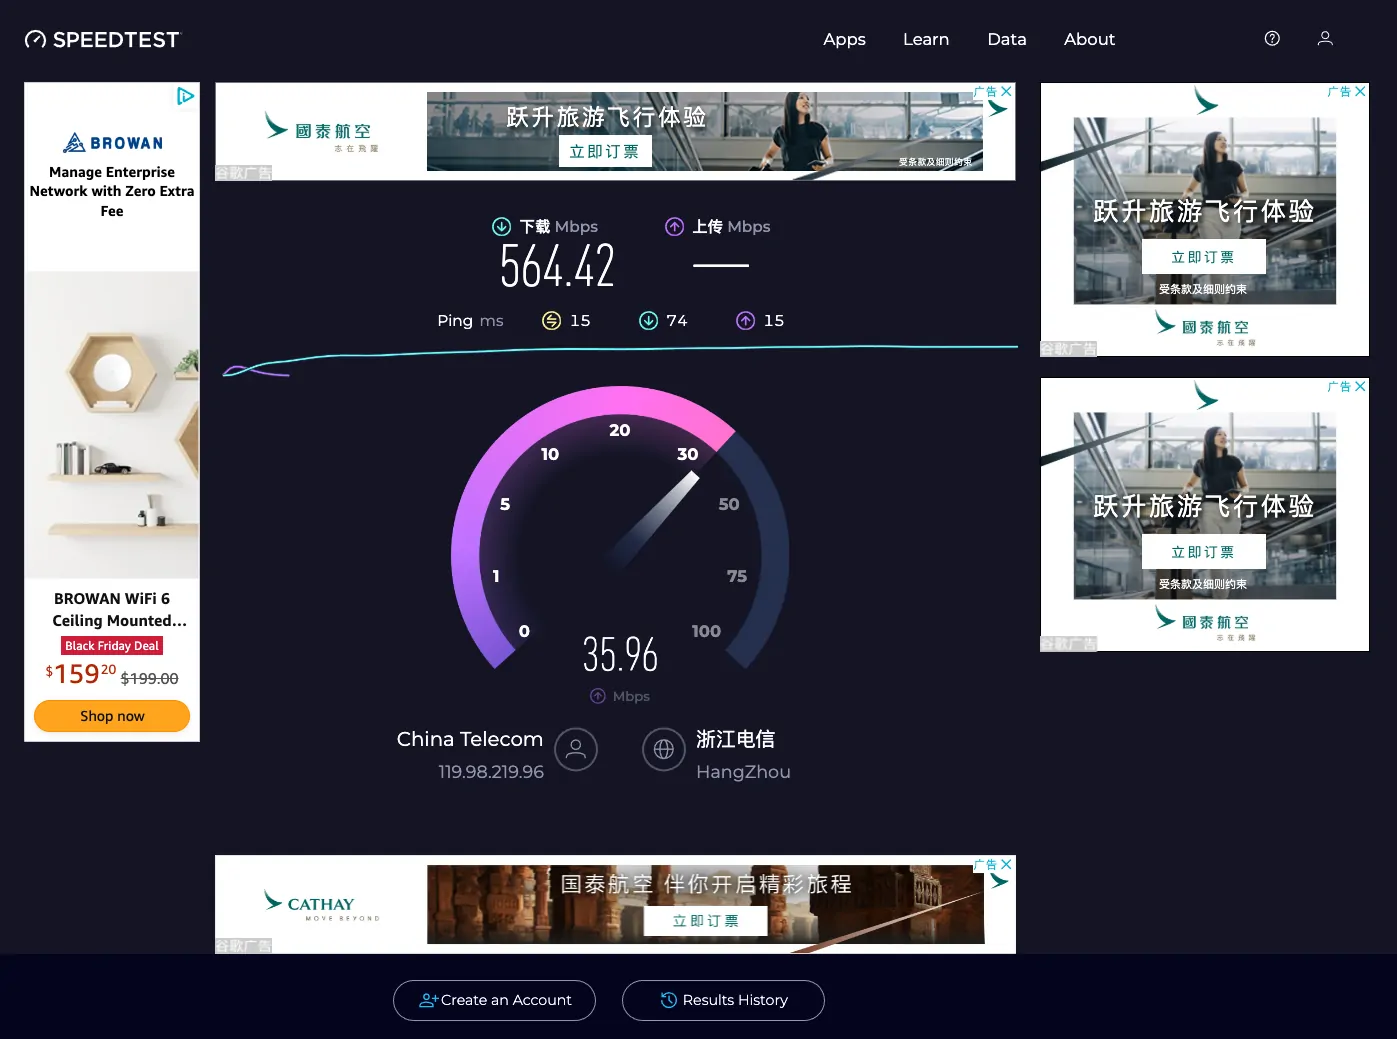
Task: Click 立即订票 in bottom Cathay banner ad
Action: coord(706,921)
